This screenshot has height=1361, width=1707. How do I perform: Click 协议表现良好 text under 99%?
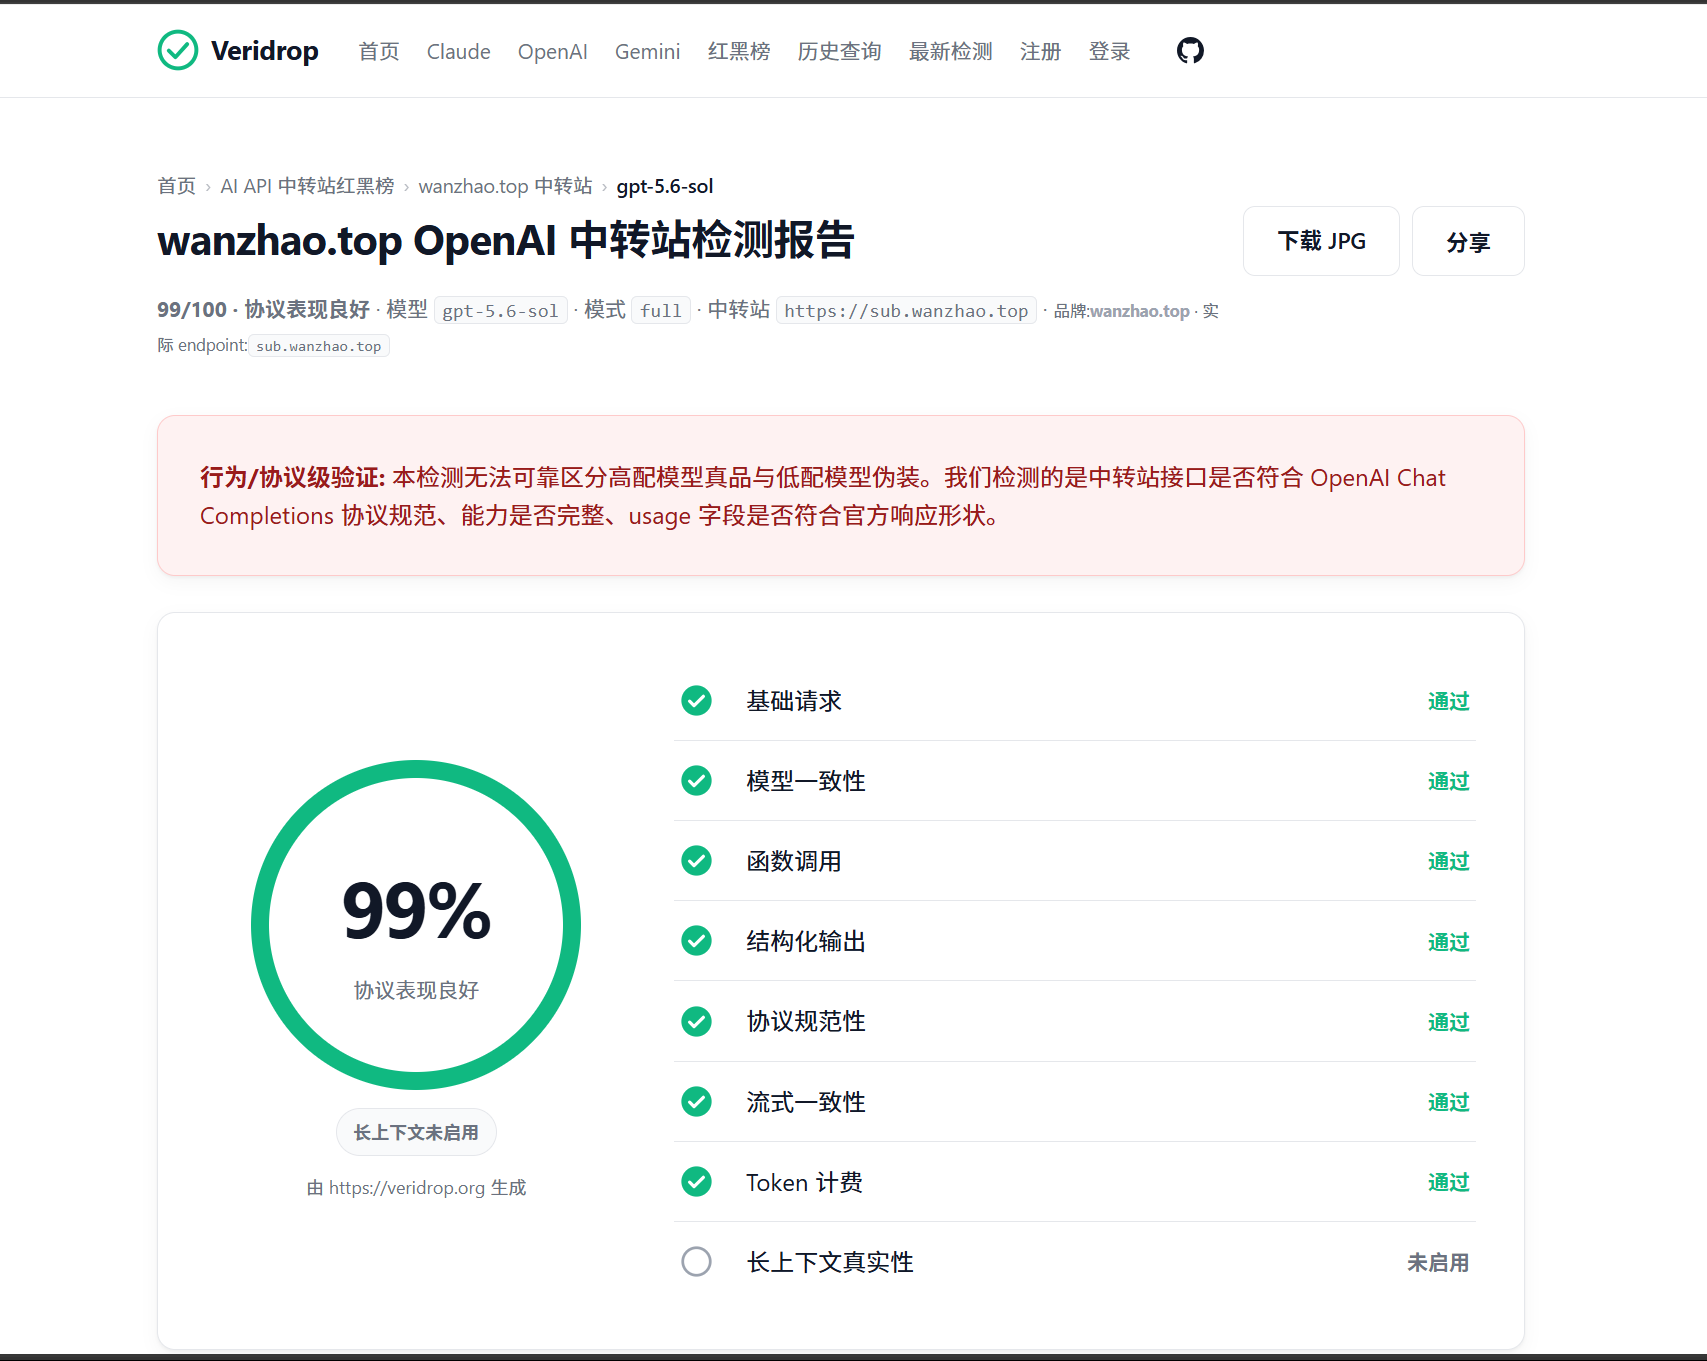(416, 990)
